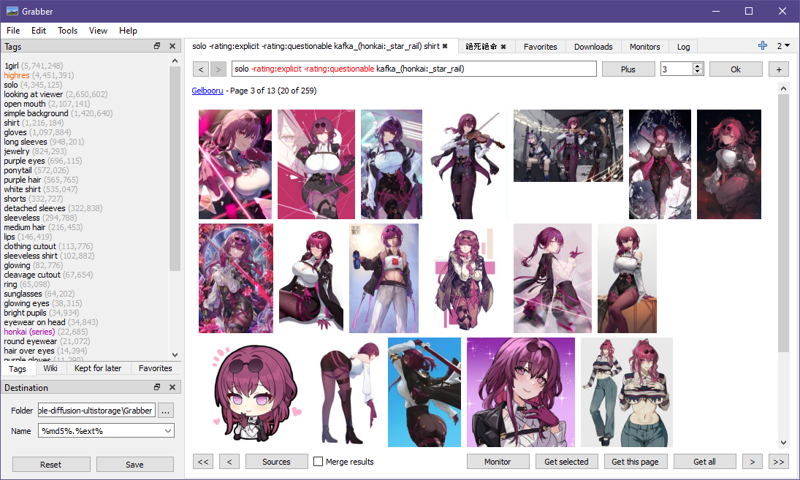Click the 1girl tag
800x480 pixels.
[11, 65]
